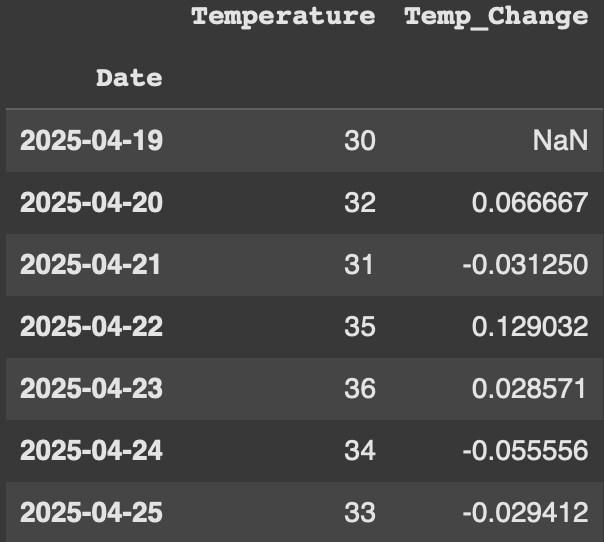Select the 2025-04-22 date row label
The width and height of the screenshot is (604, 542).
point(91,326)
